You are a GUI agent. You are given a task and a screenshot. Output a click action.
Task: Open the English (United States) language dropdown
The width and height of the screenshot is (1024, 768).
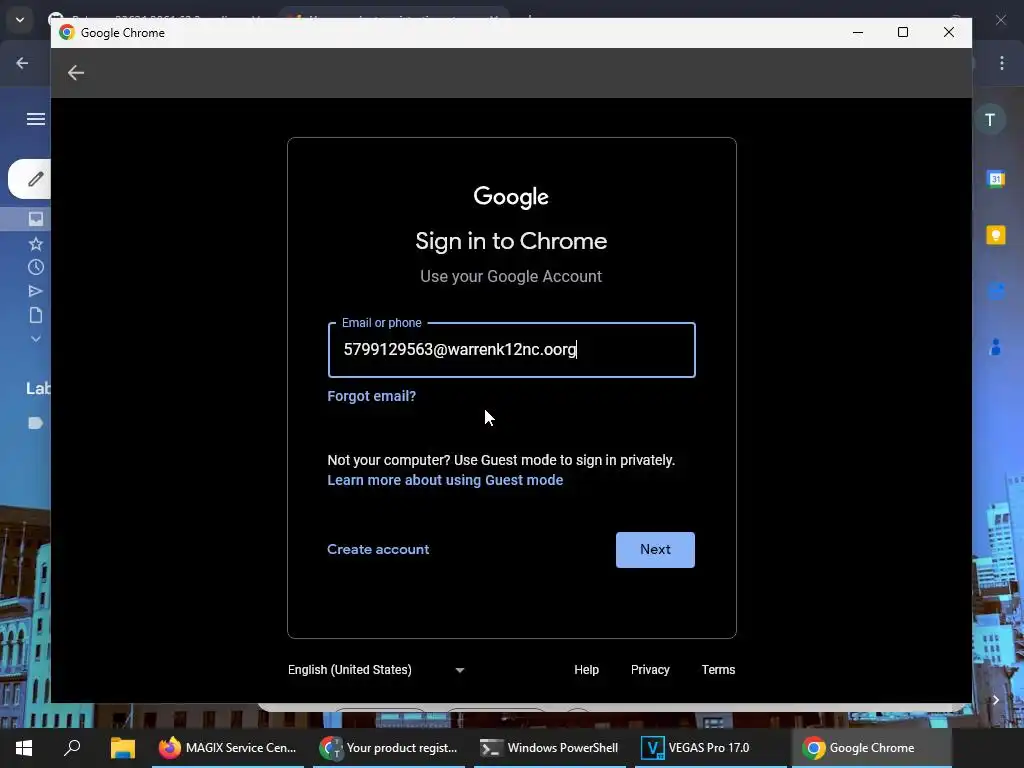[x=376, y=670]
